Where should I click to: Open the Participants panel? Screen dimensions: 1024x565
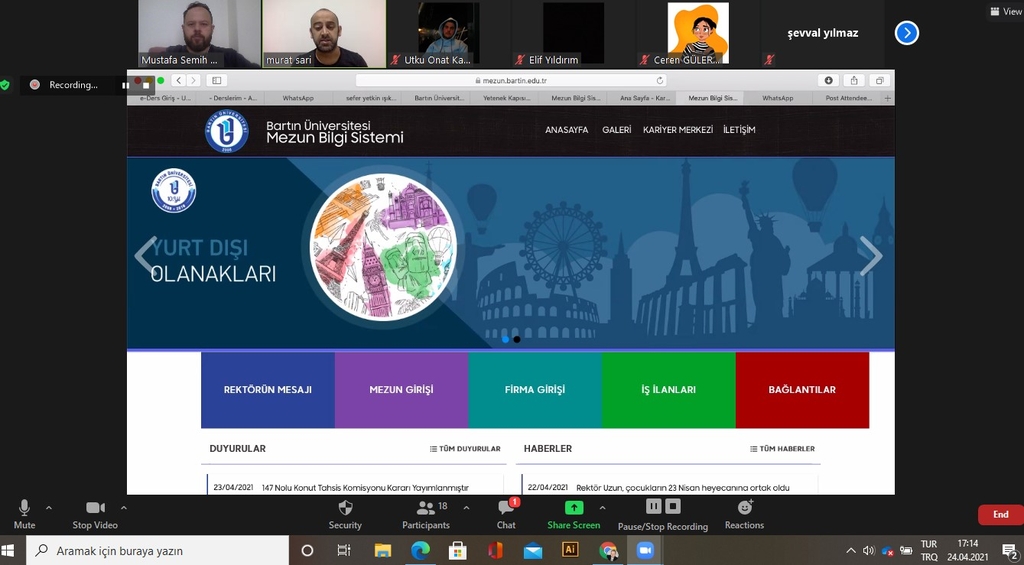[x=425, y=509]
